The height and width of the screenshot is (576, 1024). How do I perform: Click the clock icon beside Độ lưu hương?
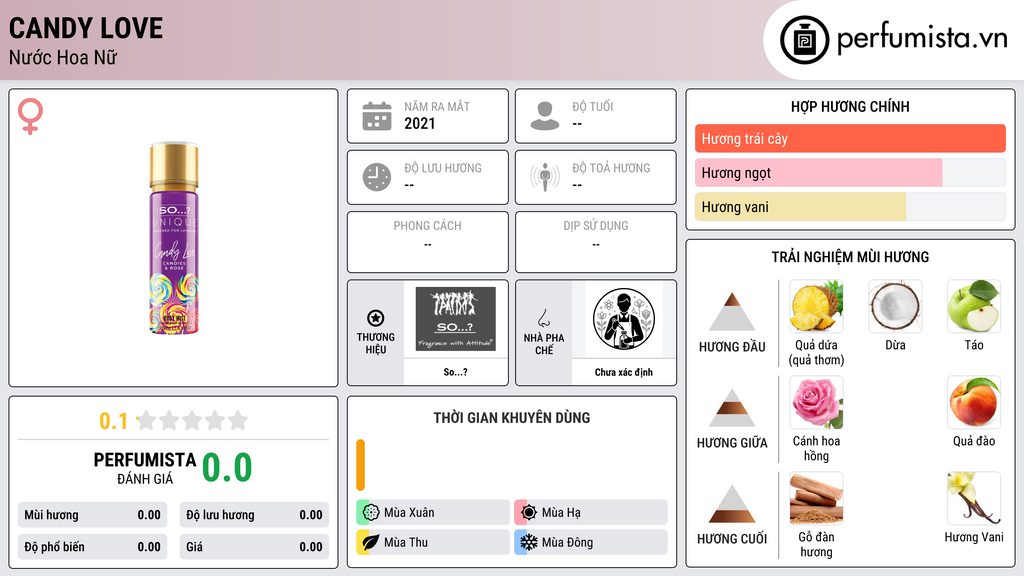click(377, 177)
